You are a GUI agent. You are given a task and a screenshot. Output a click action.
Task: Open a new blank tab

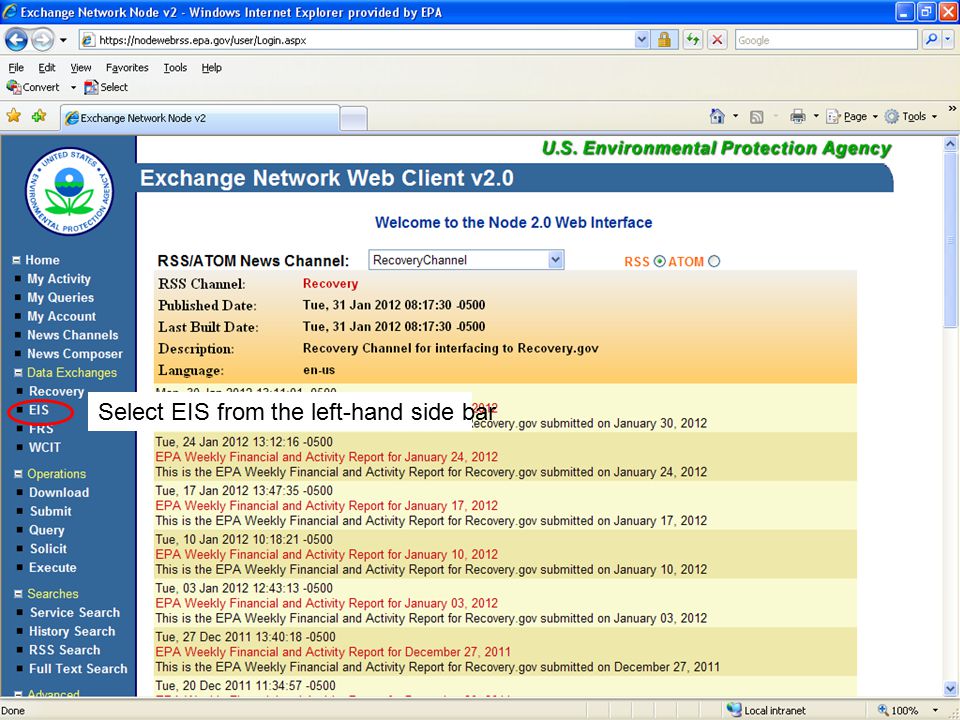[353, 119]
